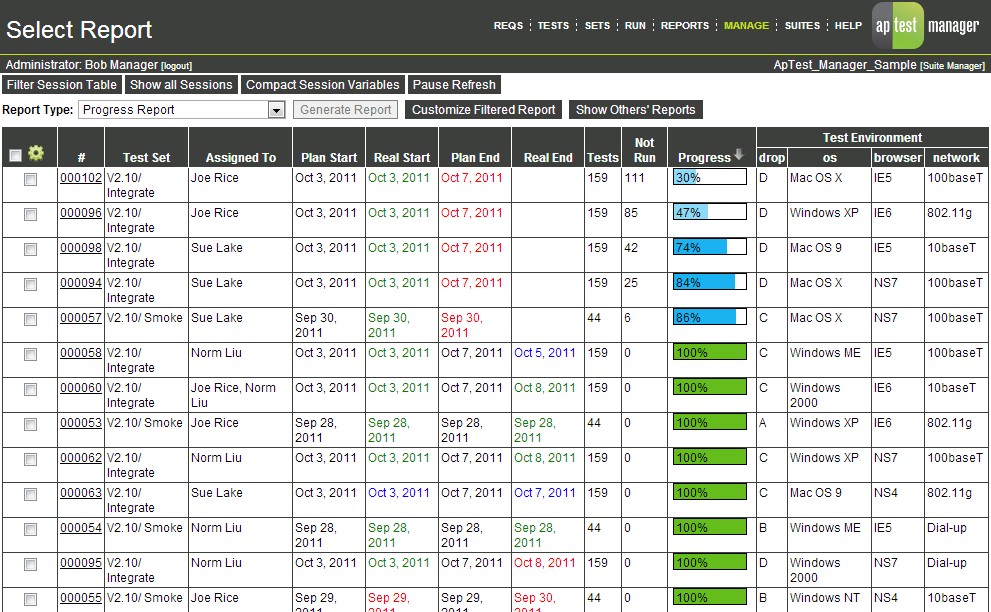Open session link 000054
The height and width of the screenshot is (612, 991).
81,528
